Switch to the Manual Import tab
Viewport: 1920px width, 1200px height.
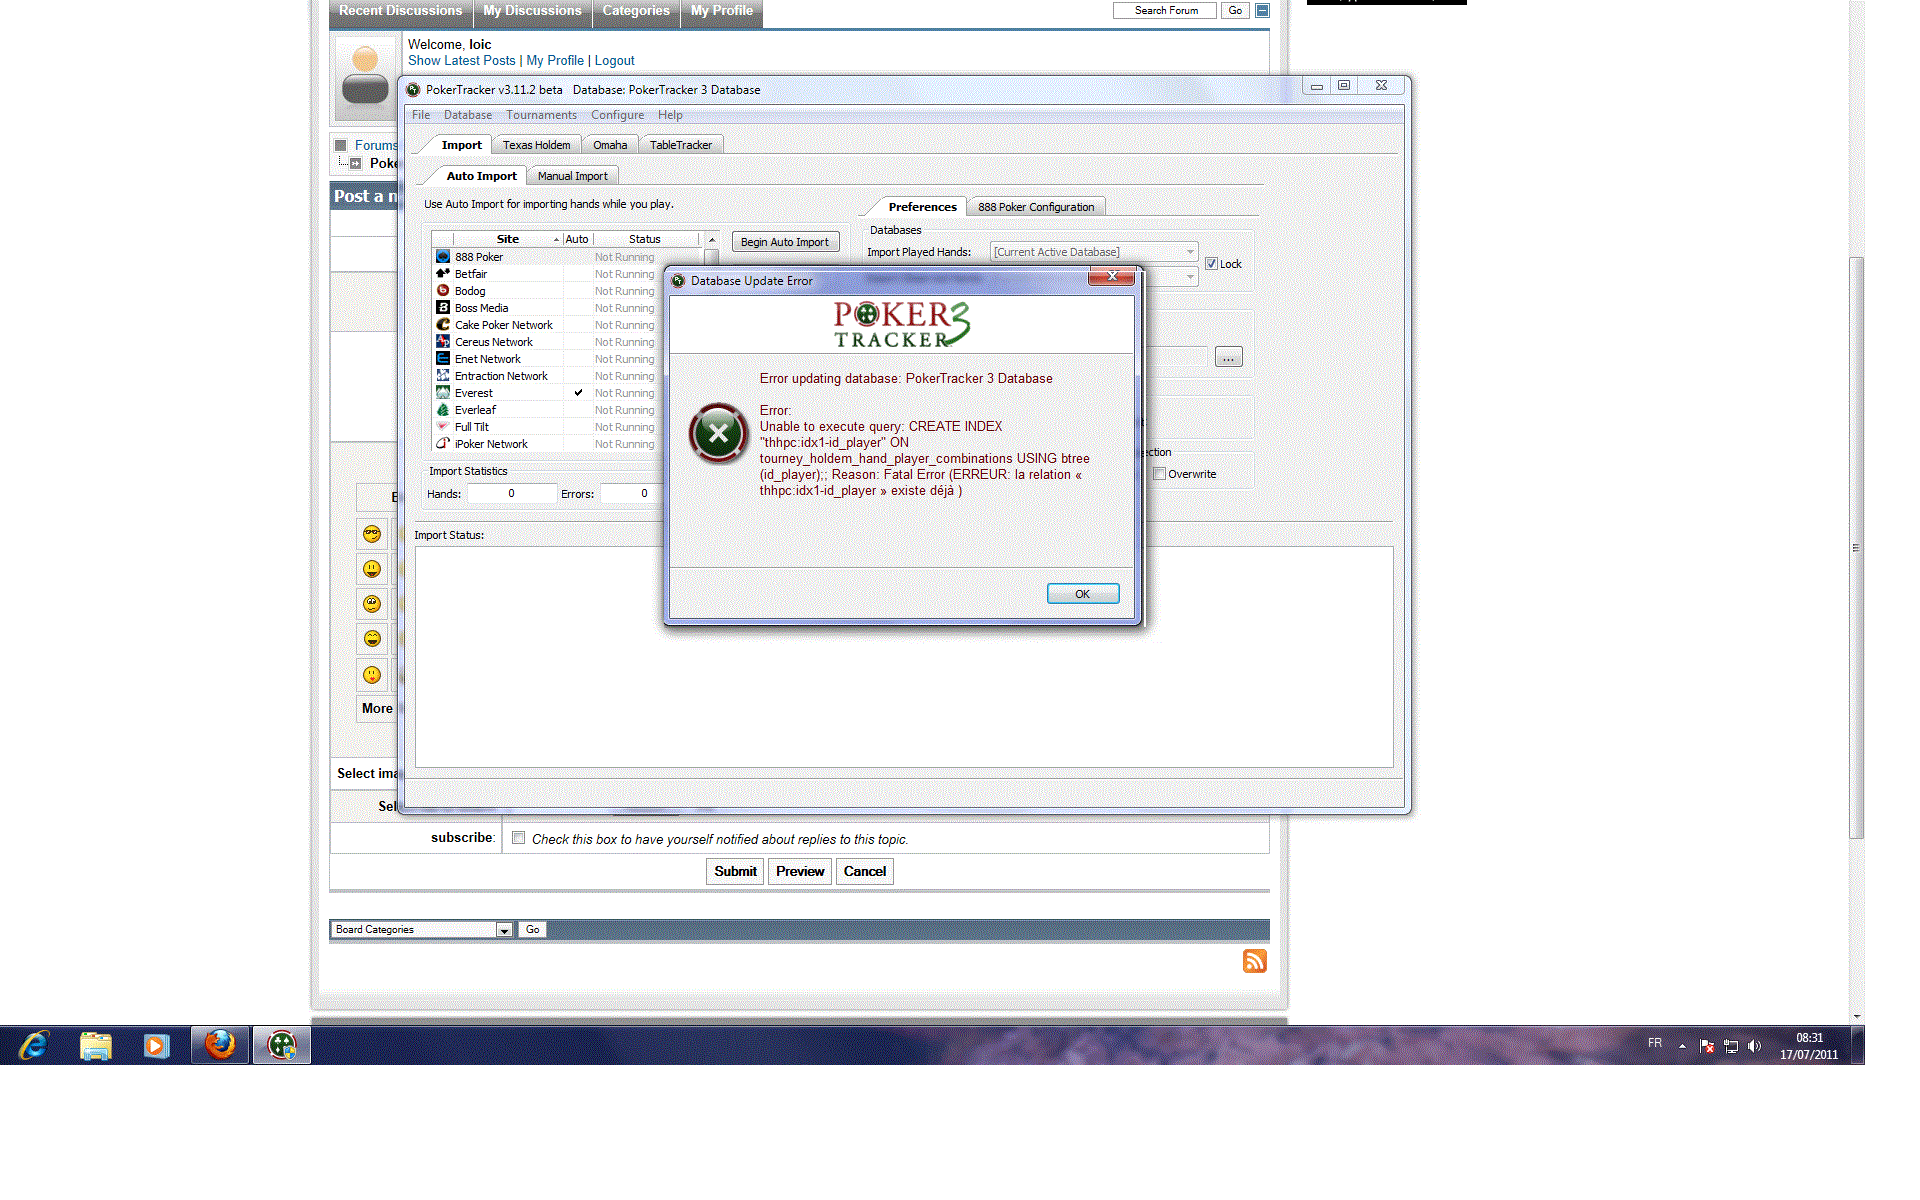[x=572, y=176]
